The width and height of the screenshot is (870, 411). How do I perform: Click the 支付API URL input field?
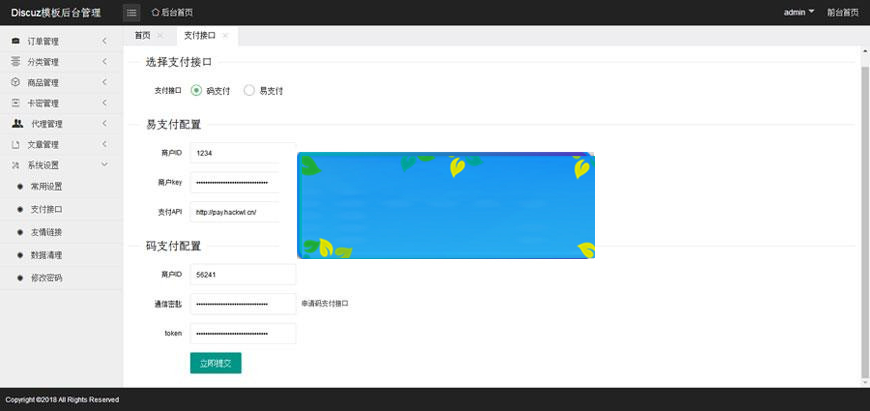click(x=234, y=212)
